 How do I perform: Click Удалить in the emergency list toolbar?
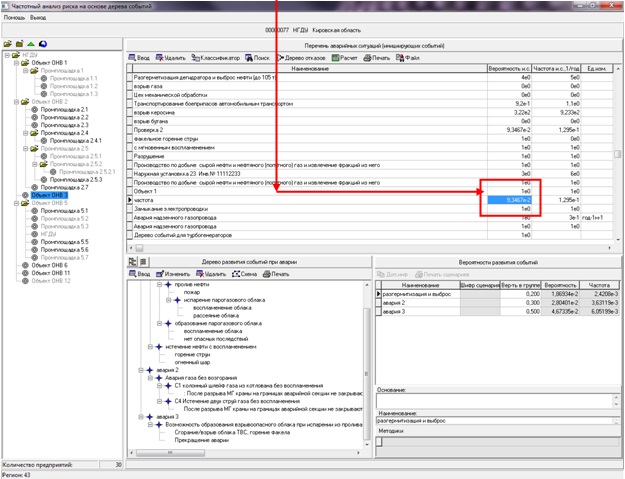(x=175, y=59)
